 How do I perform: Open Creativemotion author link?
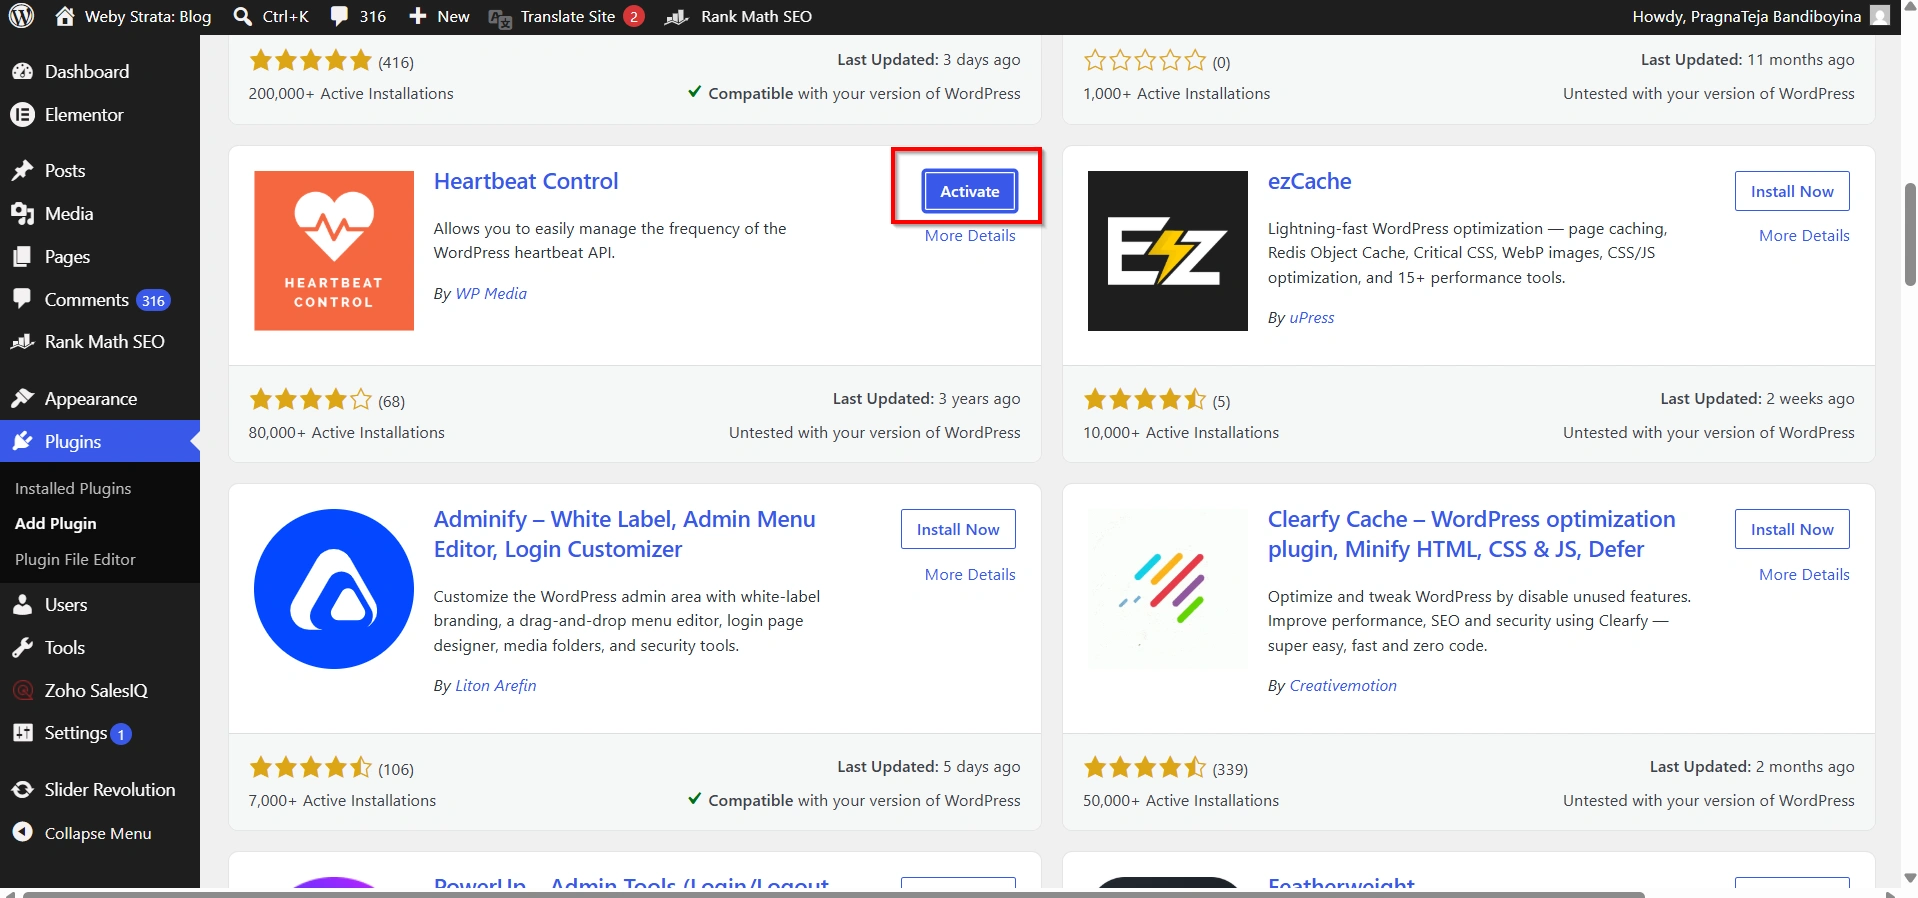tap(1343, 685)
